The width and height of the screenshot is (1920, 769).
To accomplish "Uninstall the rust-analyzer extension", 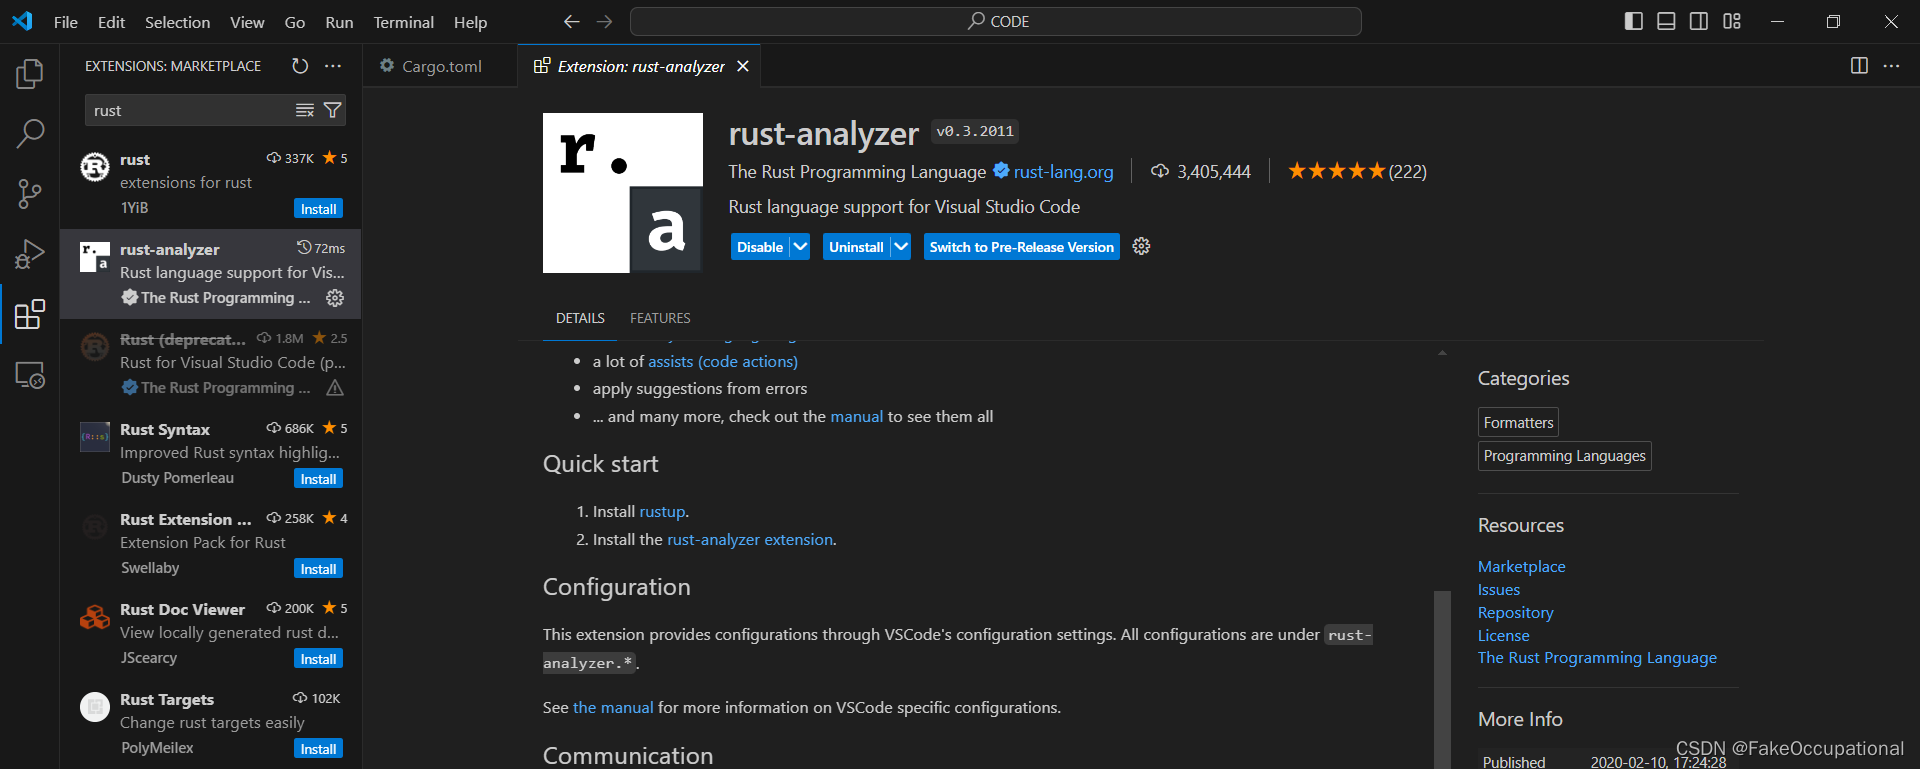I will (x=856, y=247).
